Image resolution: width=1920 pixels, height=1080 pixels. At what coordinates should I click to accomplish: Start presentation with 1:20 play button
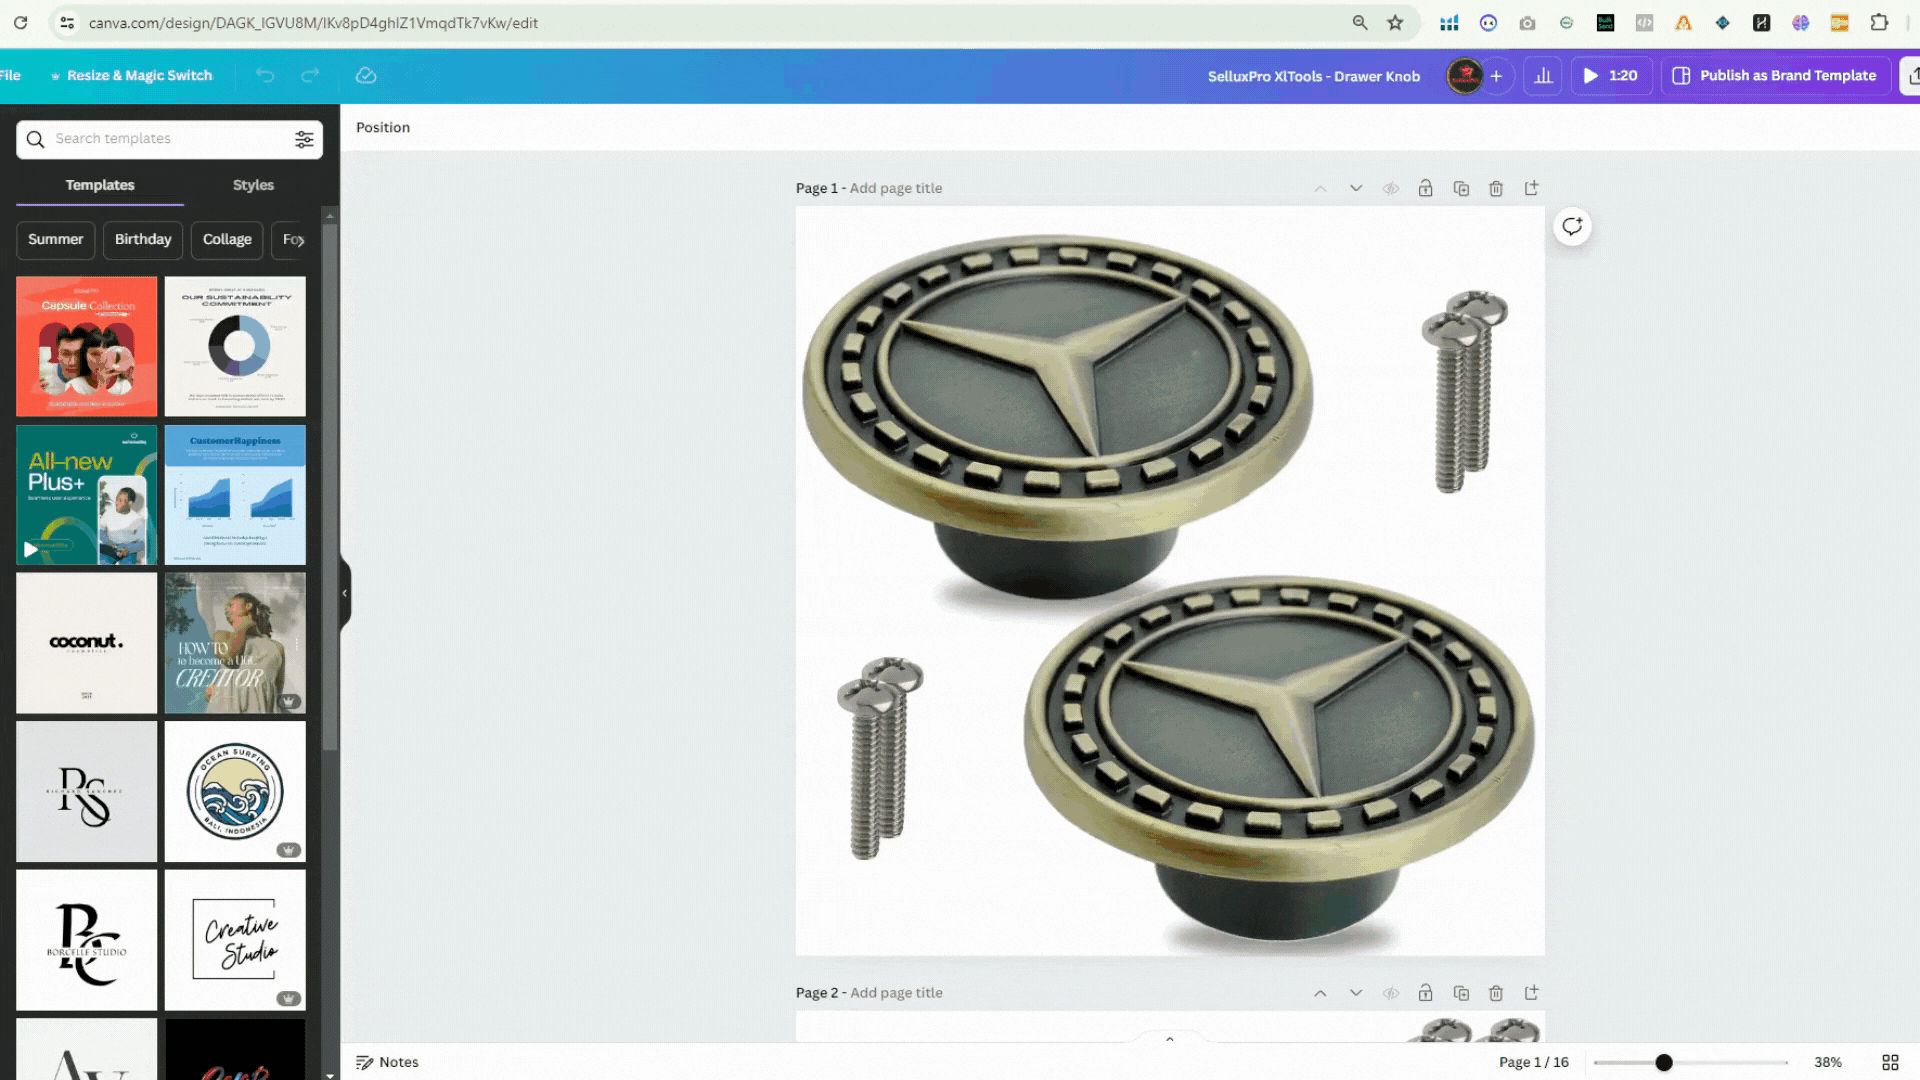point(1610,75)
